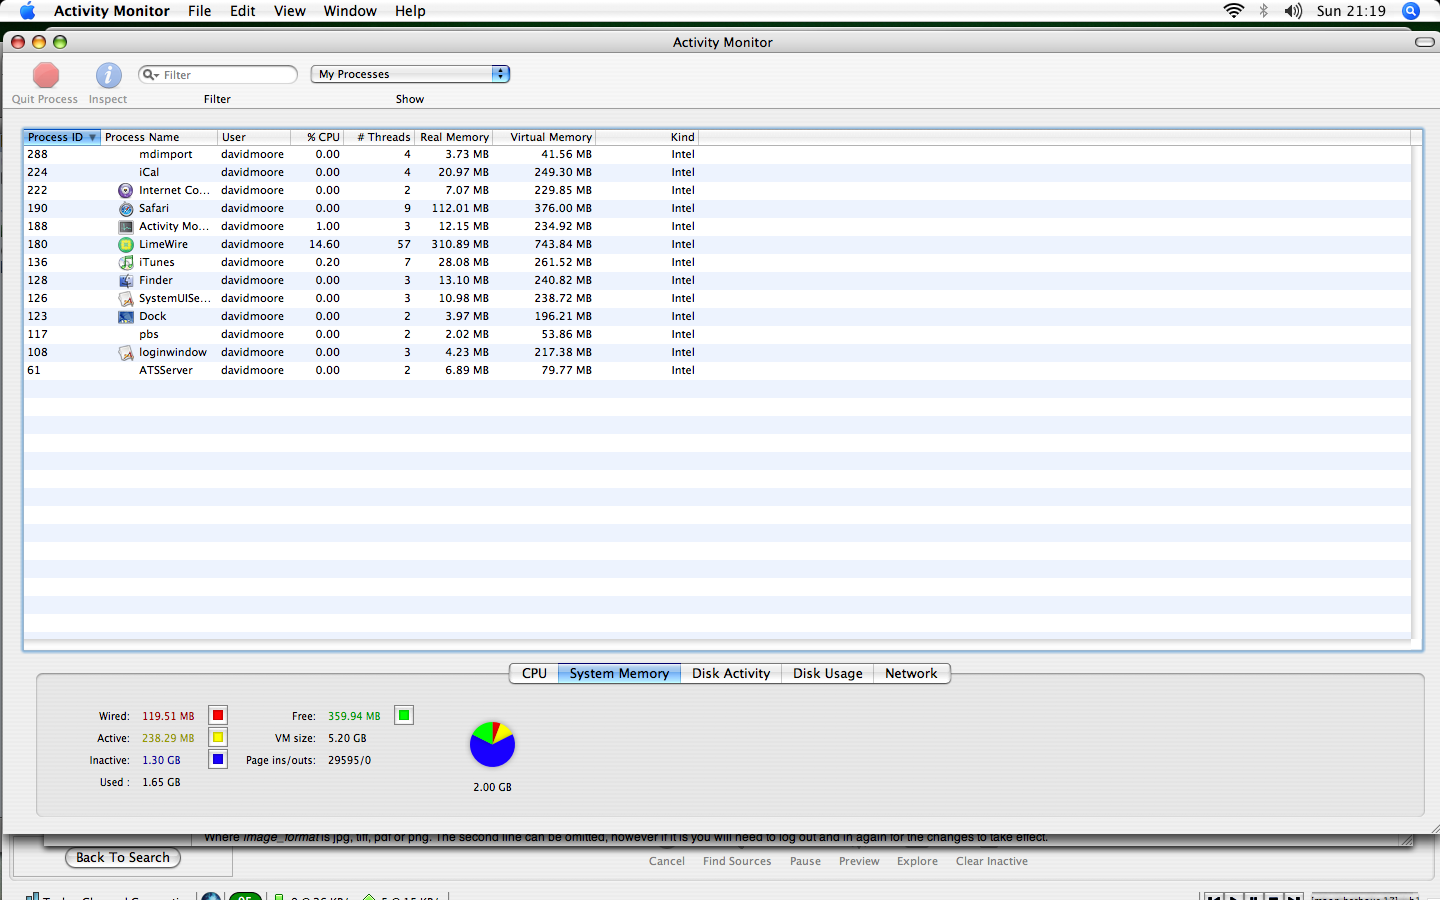The height and width of the screenshot is (900, 1440).
Task: Click the Wi-Fi status icon
Action: click(x=1234, y=11)
